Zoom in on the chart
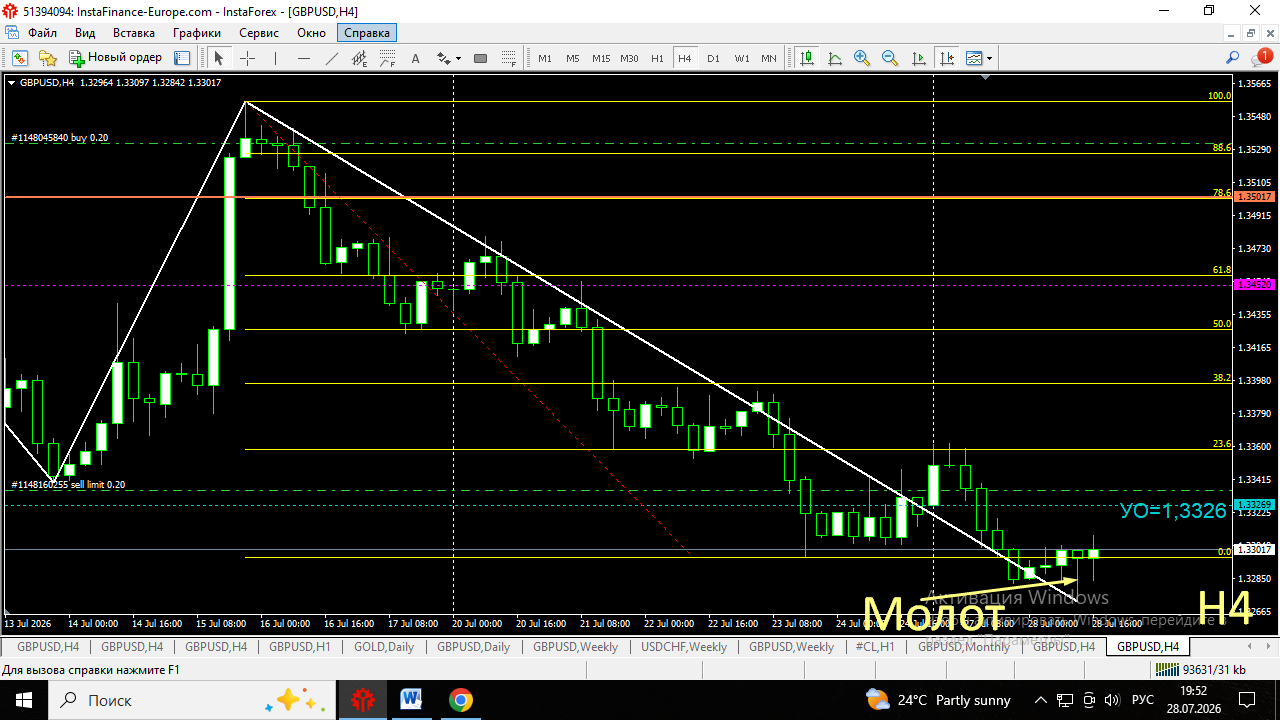 pyautogui.click(x=862, y=58)
